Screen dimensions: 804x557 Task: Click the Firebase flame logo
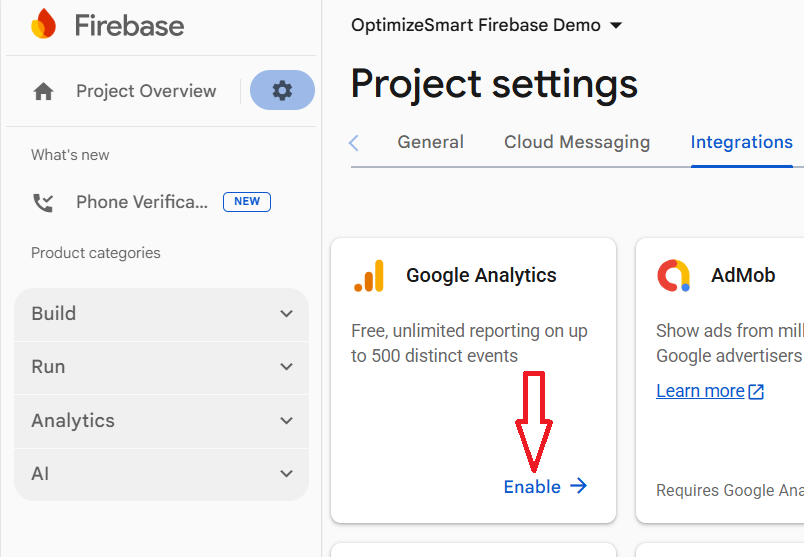pos(43,24)
